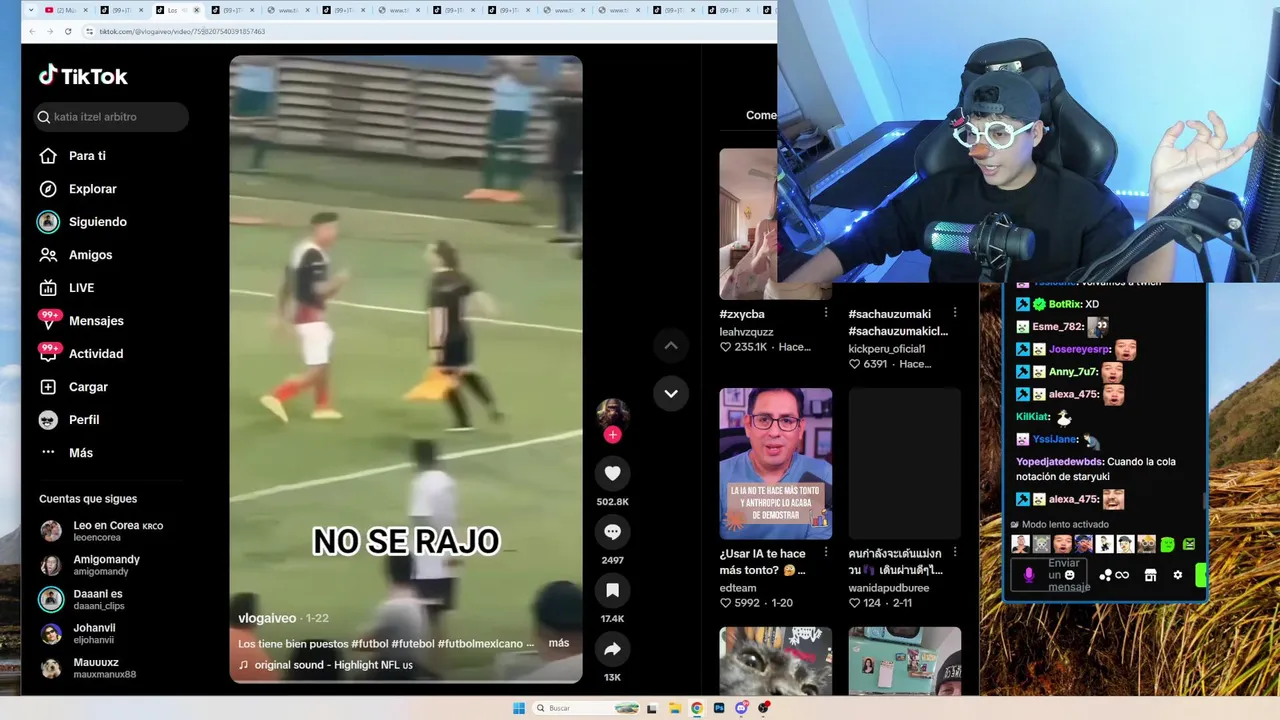Click the green send button in chat
This screenshot has width=1280, height=720.
tap(1201, 575)
